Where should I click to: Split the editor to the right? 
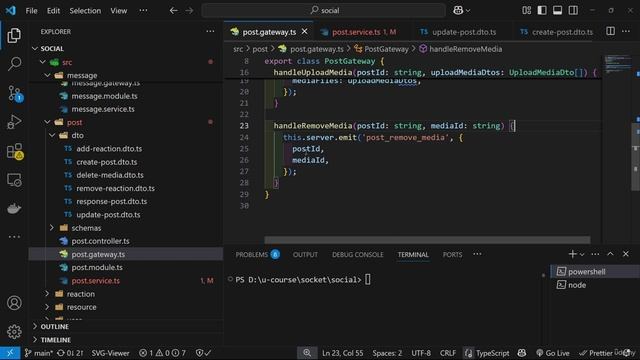[610, 31]
